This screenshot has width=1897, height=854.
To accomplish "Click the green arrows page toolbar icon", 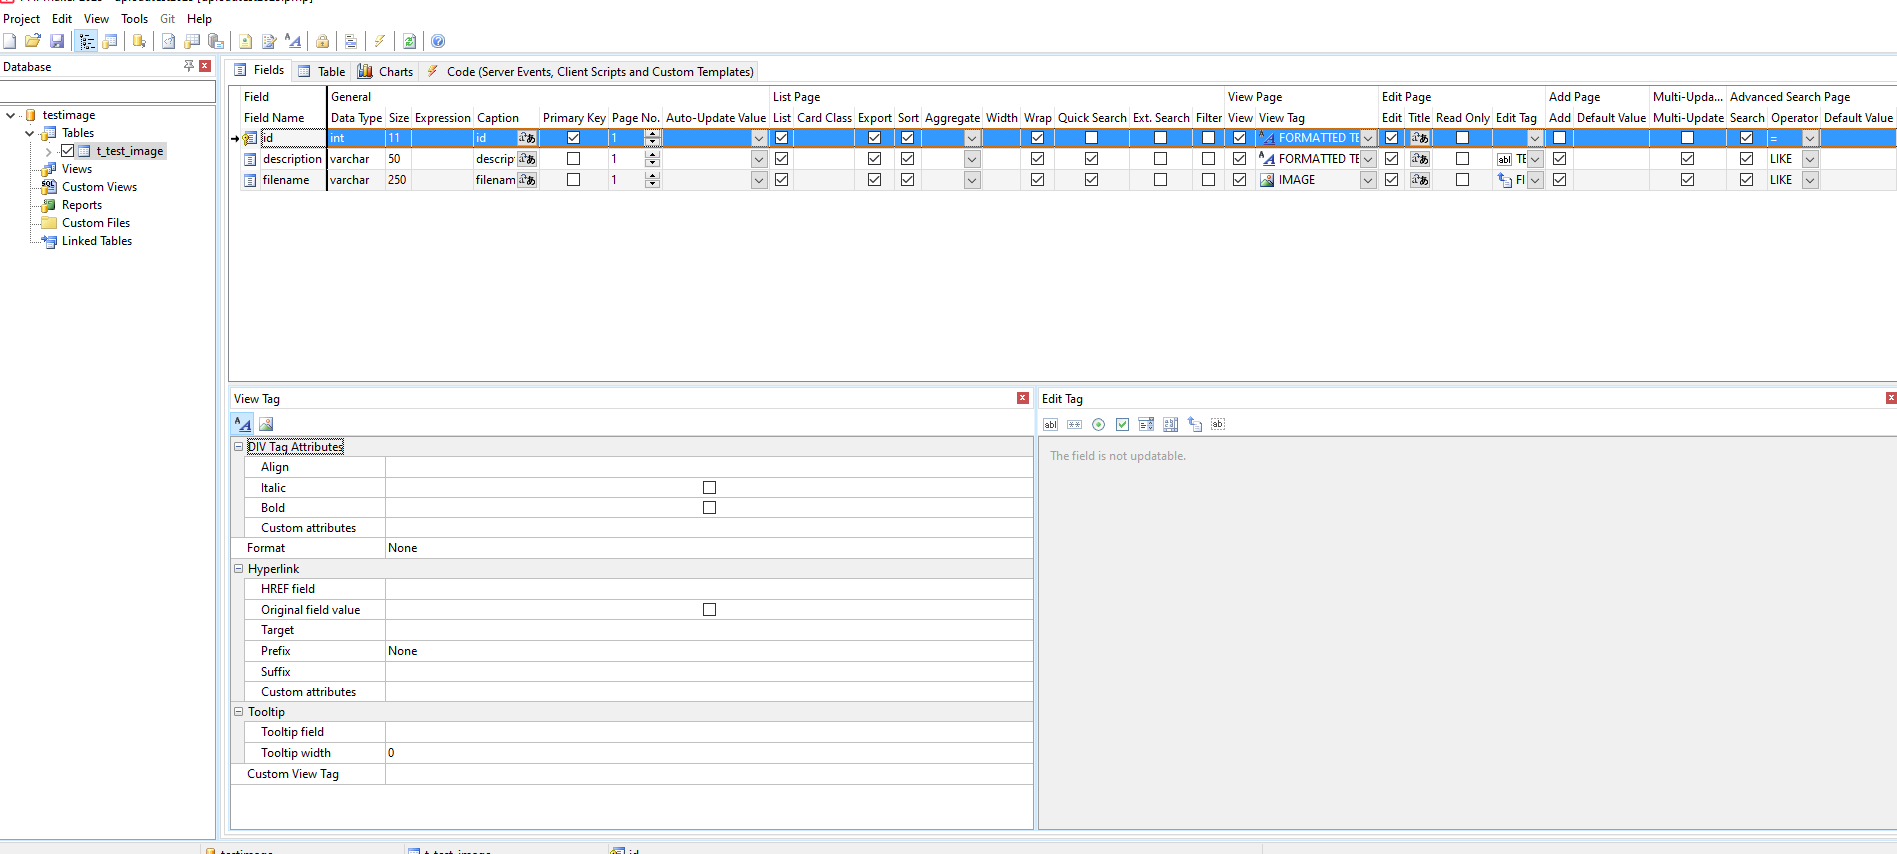I will tap(409, 41).
